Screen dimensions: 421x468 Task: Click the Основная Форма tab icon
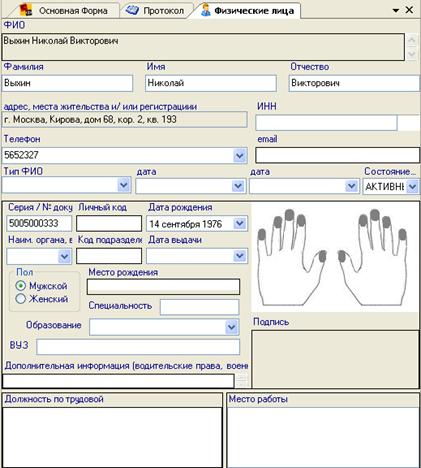[x=25, y=10]
